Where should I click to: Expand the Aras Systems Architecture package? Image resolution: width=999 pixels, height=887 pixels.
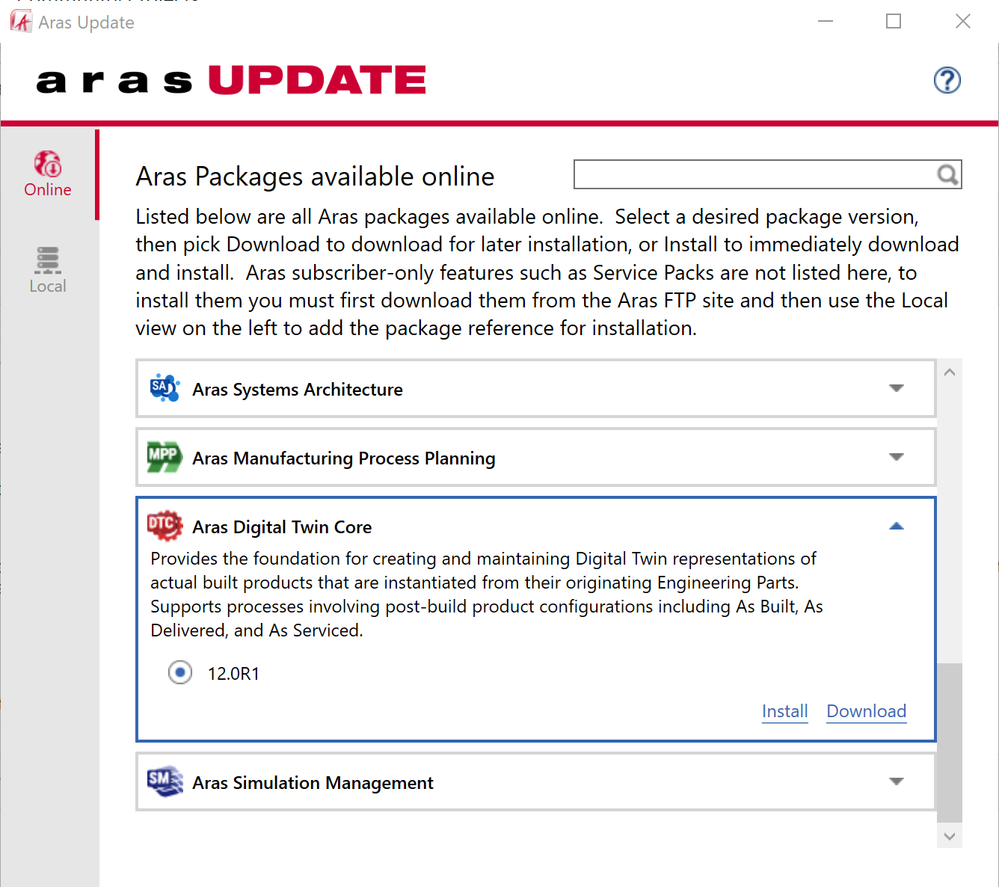pyautogui.click(x=896, y=388)
